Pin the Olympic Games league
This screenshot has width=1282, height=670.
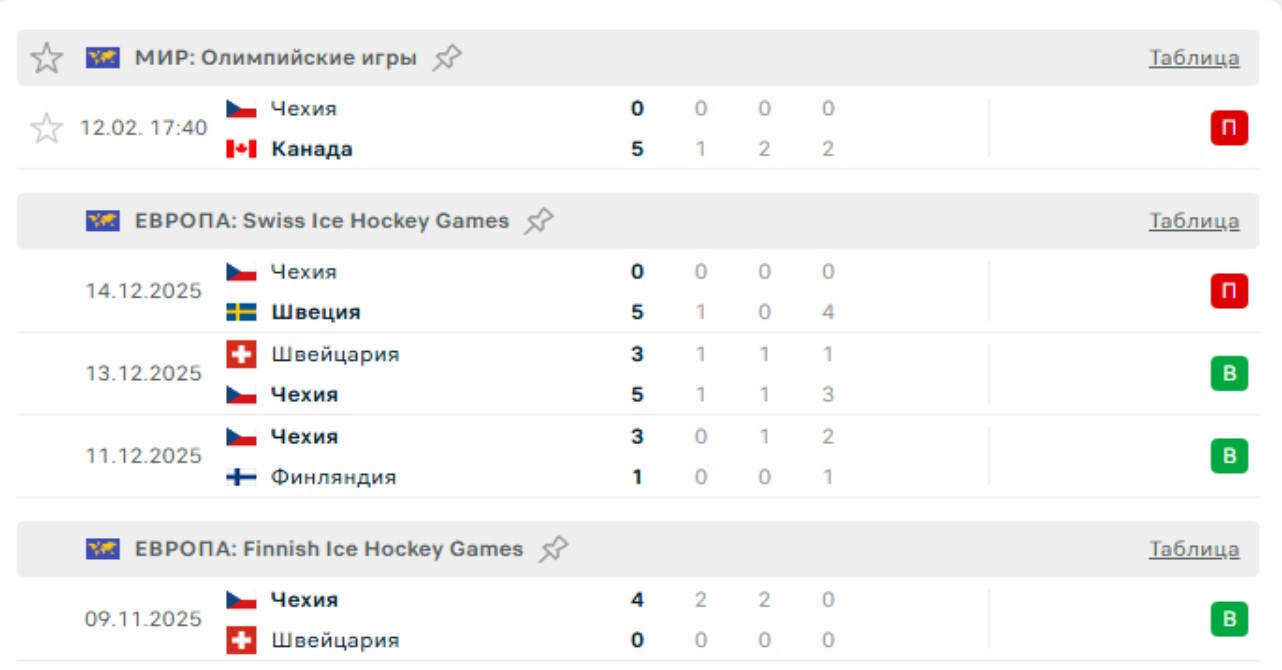tap(447, 58)
